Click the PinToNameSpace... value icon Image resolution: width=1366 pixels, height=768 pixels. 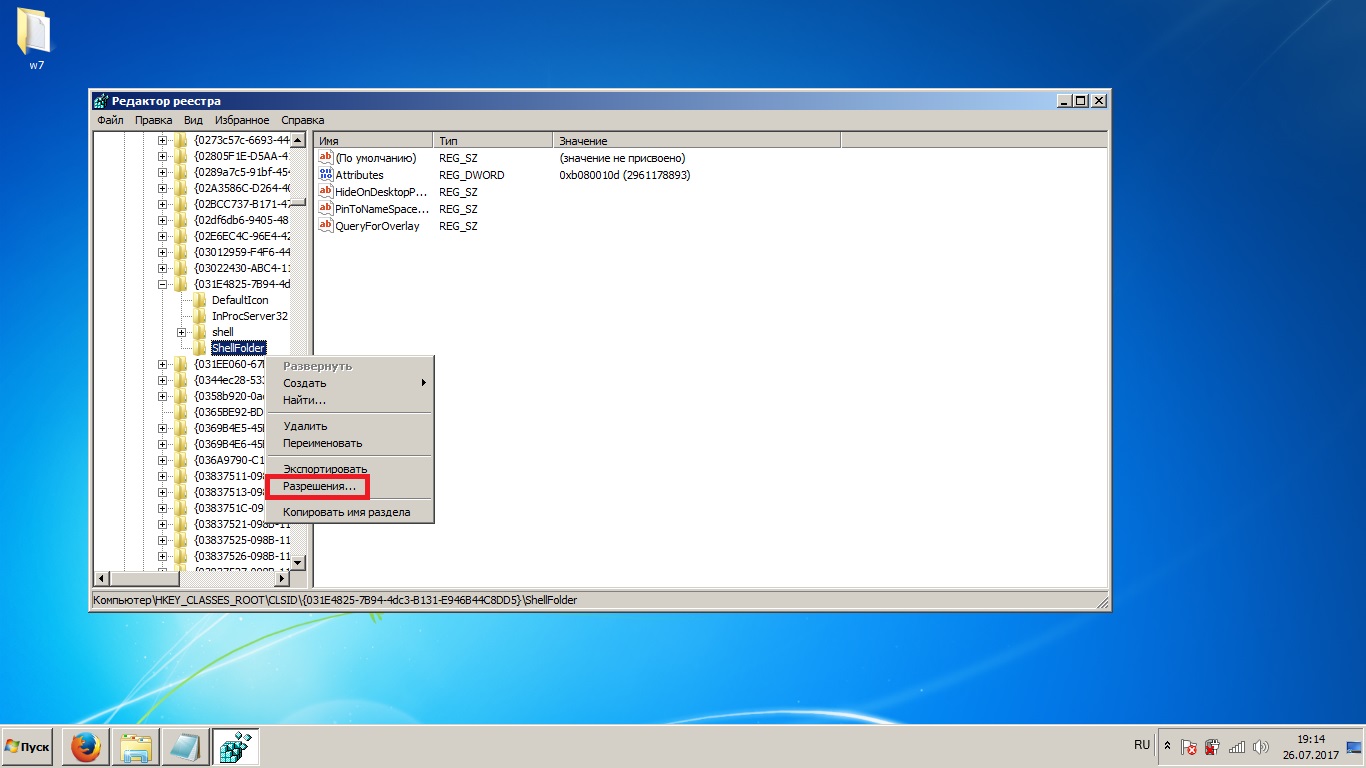(325, 209)
